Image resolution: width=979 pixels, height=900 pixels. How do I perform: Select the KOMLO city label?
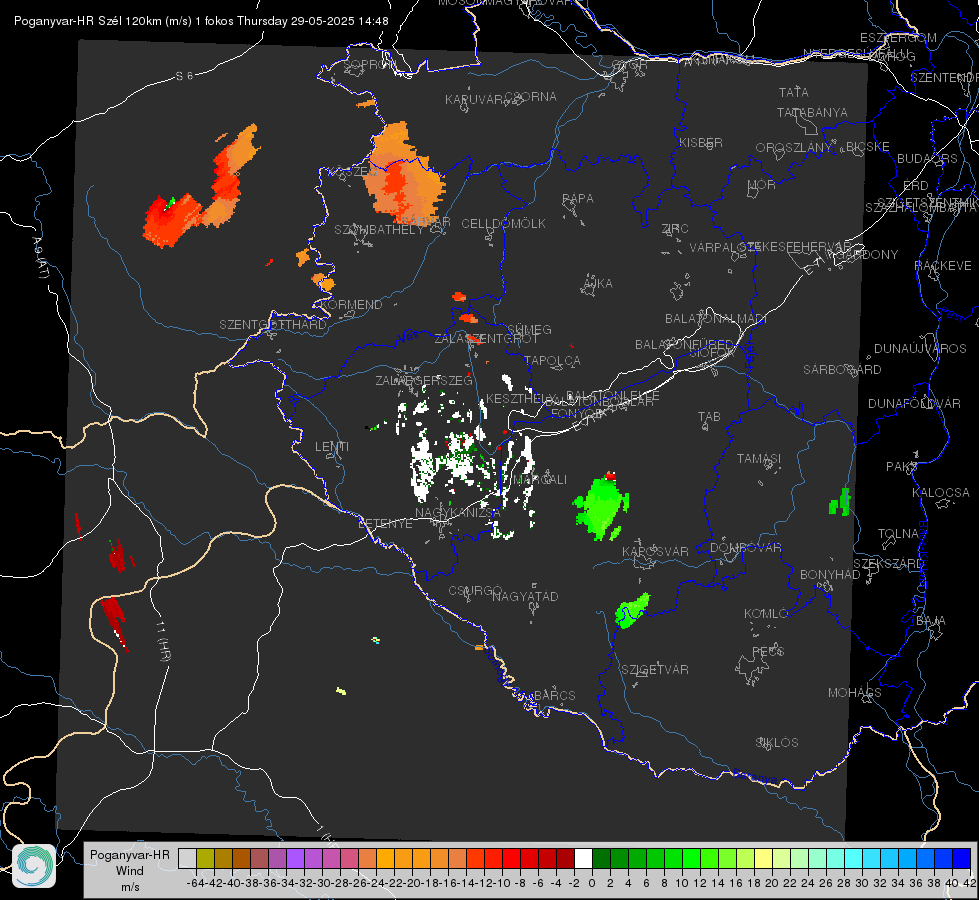tap(765, 614)
